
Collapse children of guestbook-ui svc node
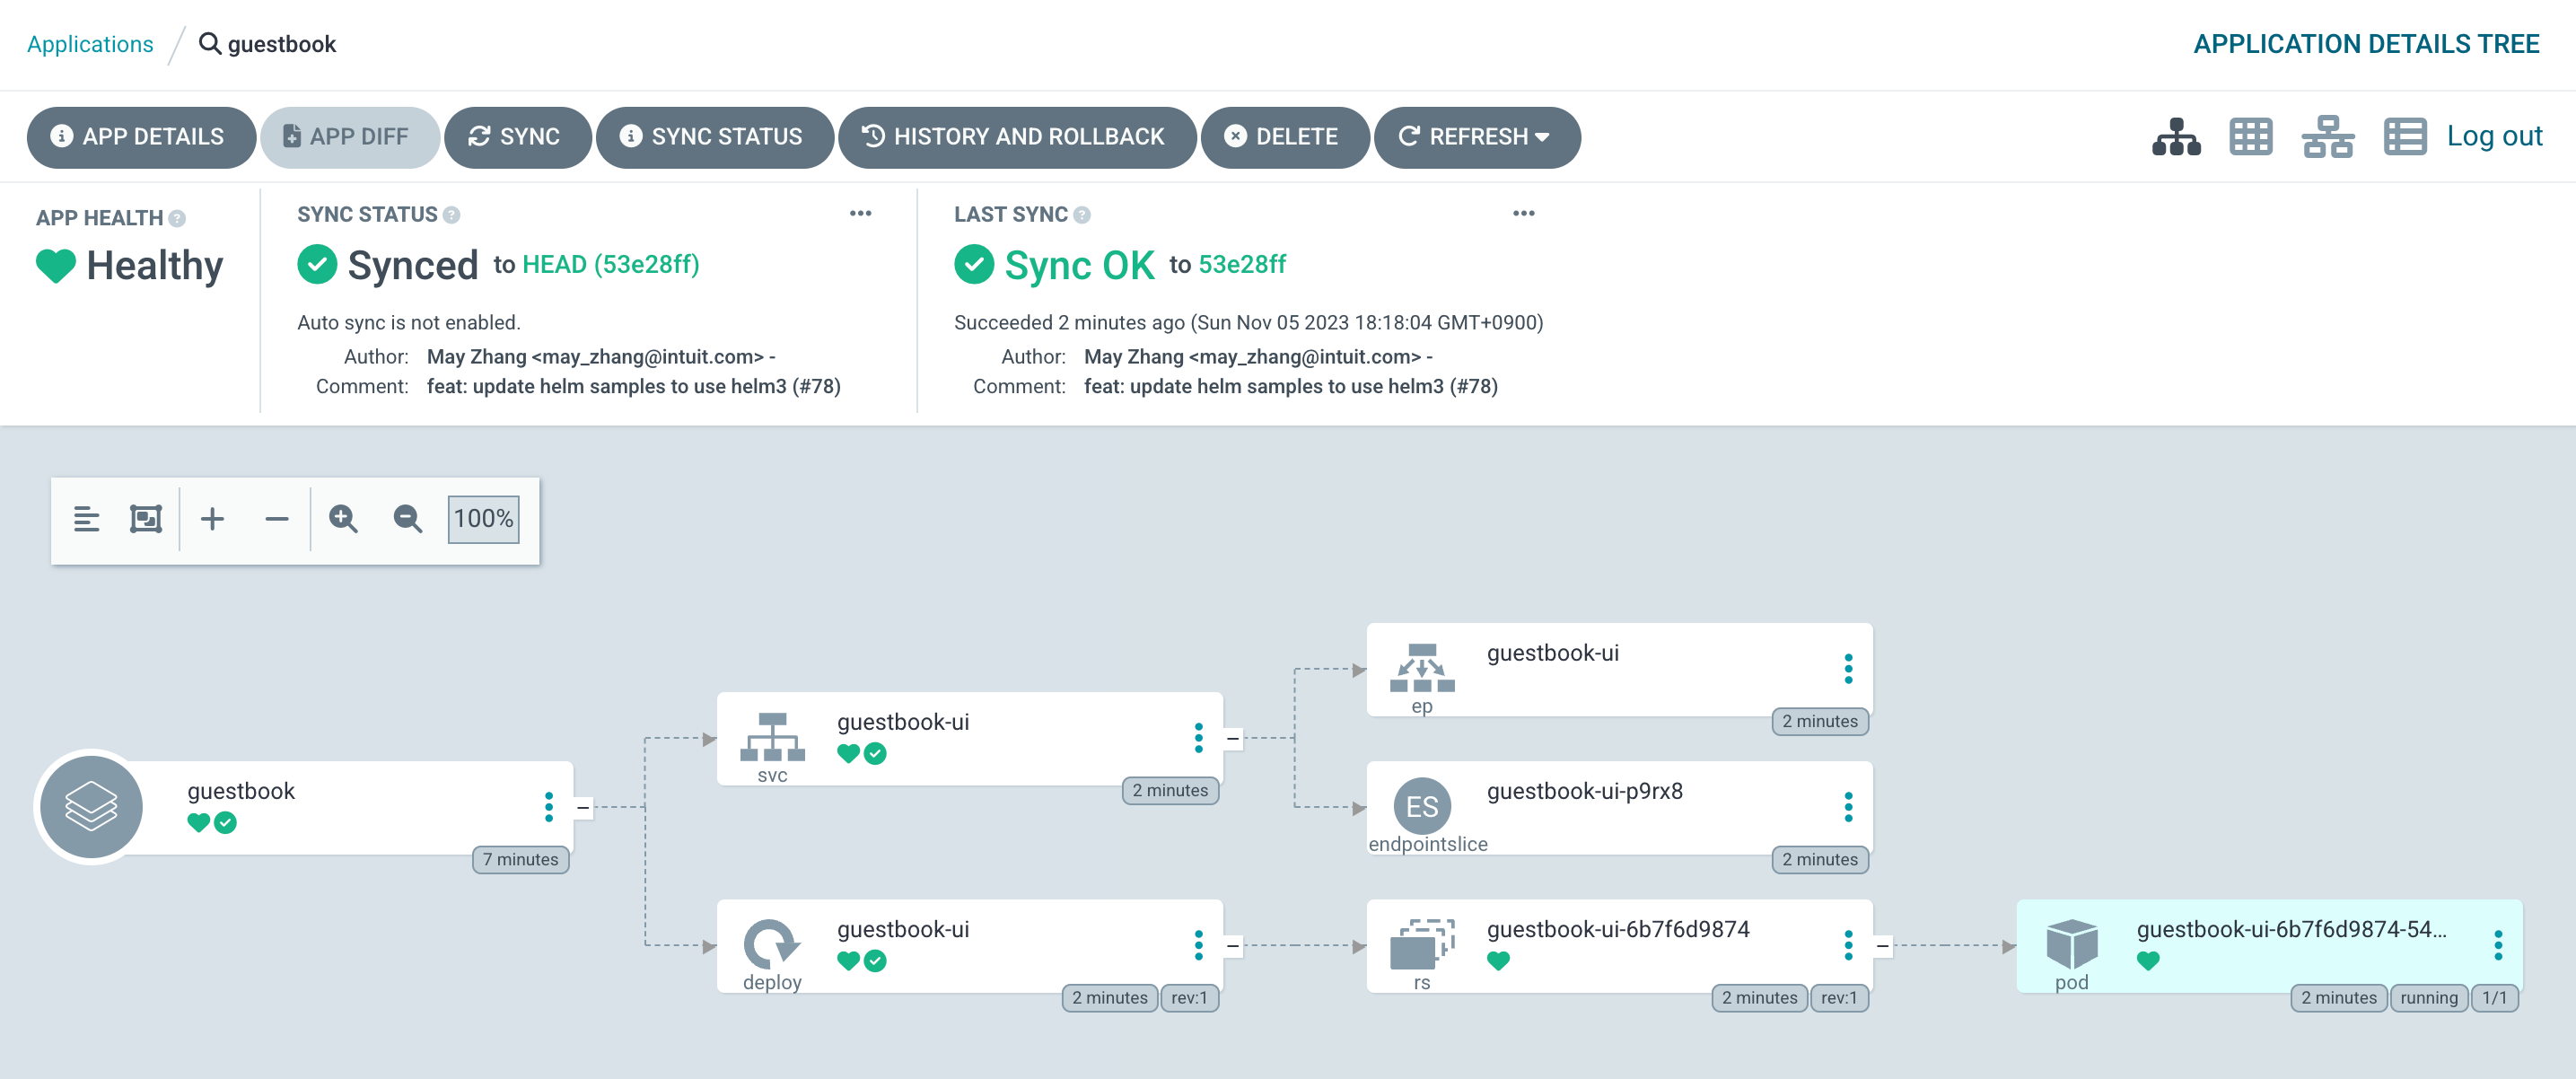[x=1232, y=738]
